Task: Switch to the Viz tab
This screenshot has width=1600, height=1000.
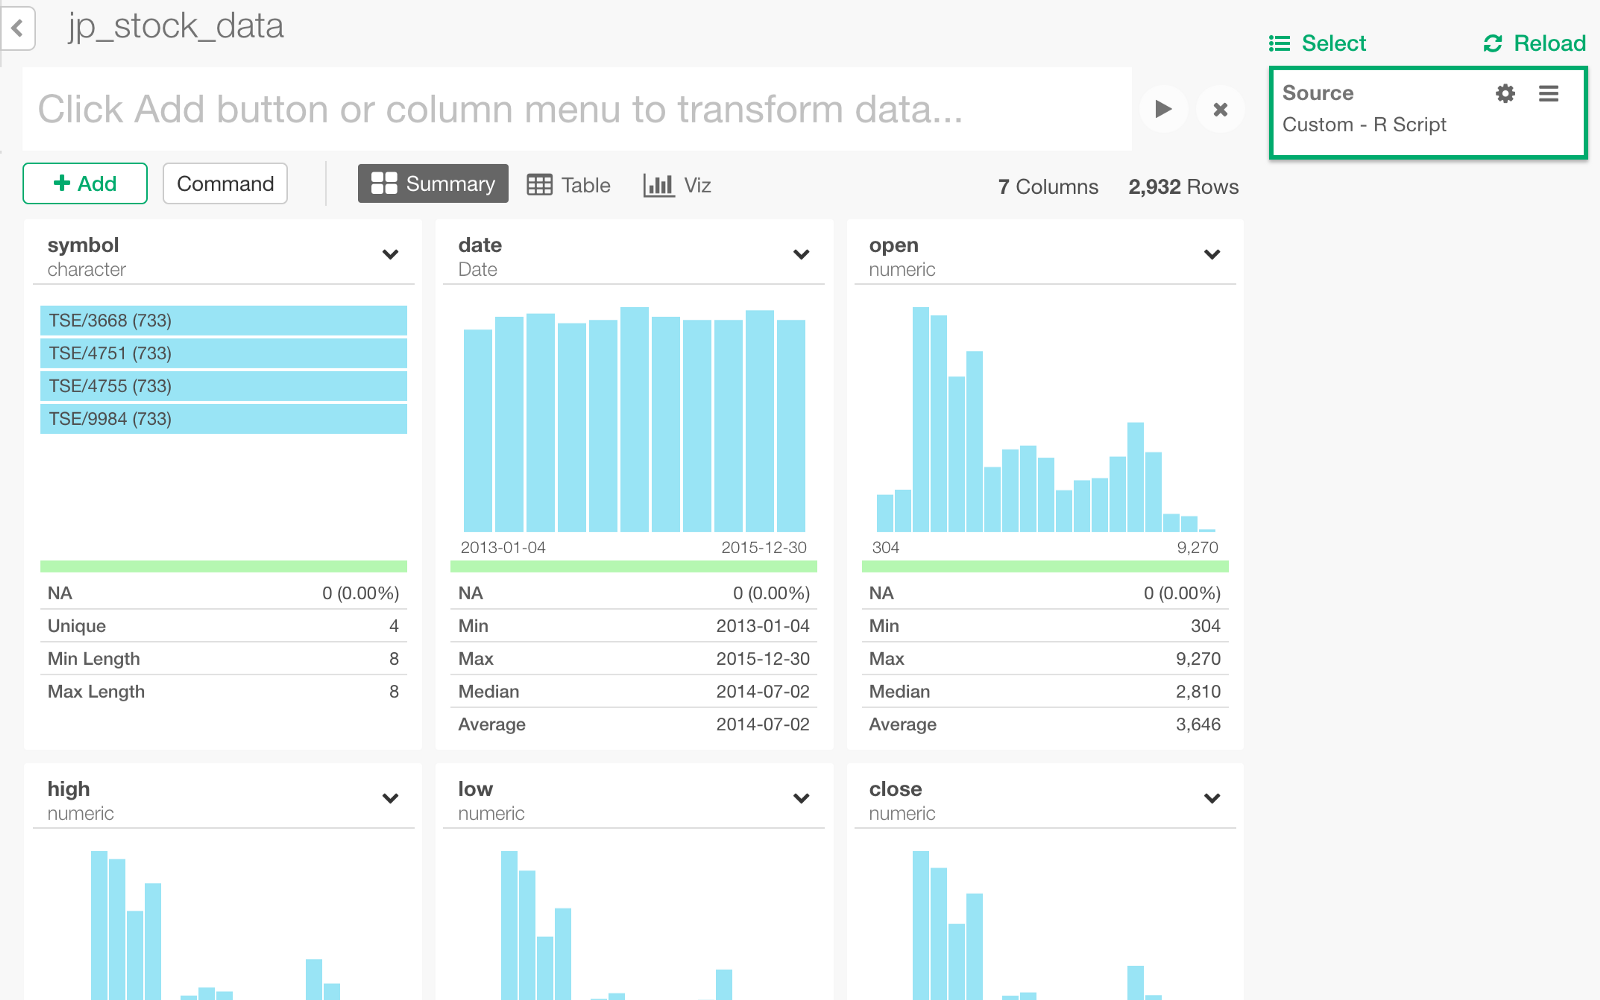Action: coord(677,184)
